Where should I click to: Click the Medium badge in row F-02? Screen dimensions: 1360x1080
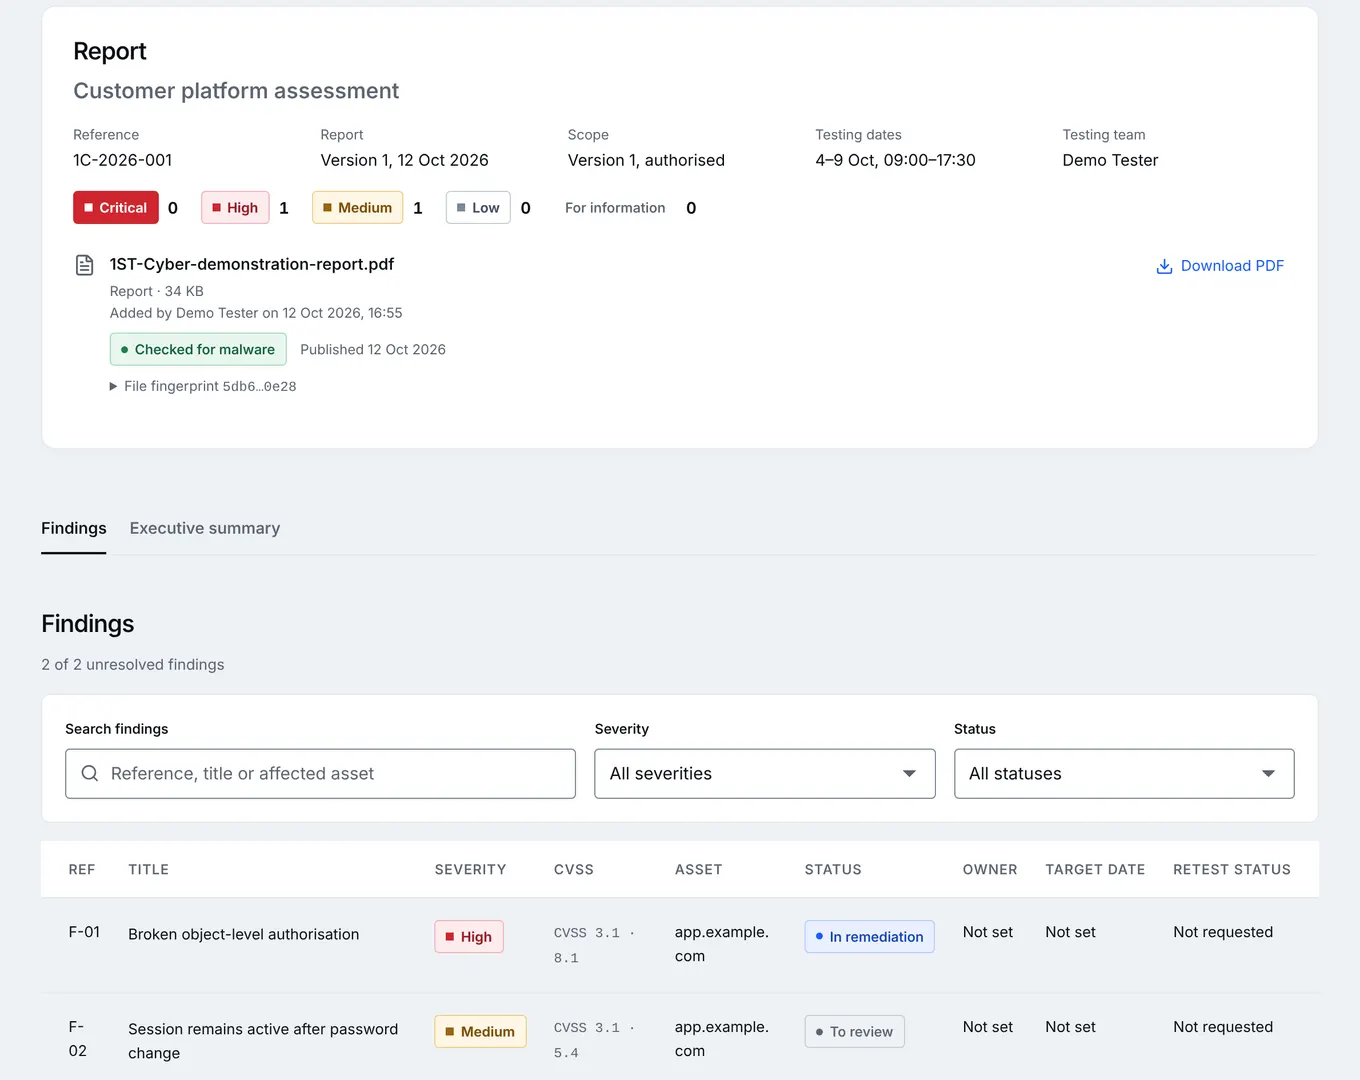(481, 1032)
